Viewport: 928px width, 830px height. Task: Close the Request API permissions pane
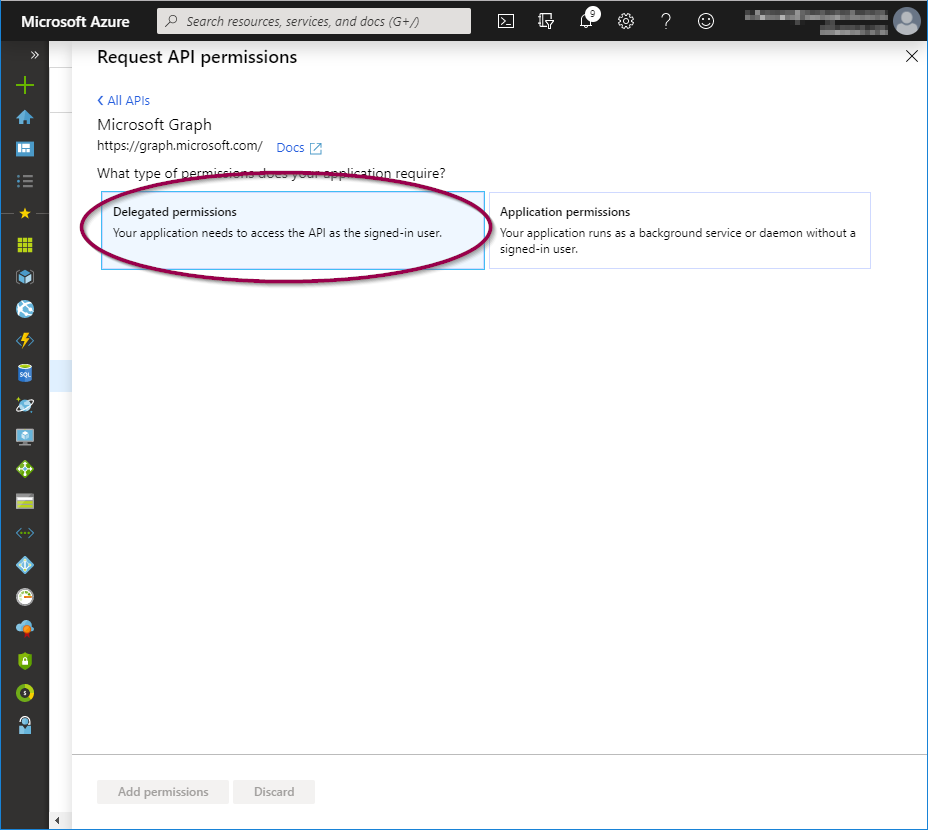[x=911, y=56]
